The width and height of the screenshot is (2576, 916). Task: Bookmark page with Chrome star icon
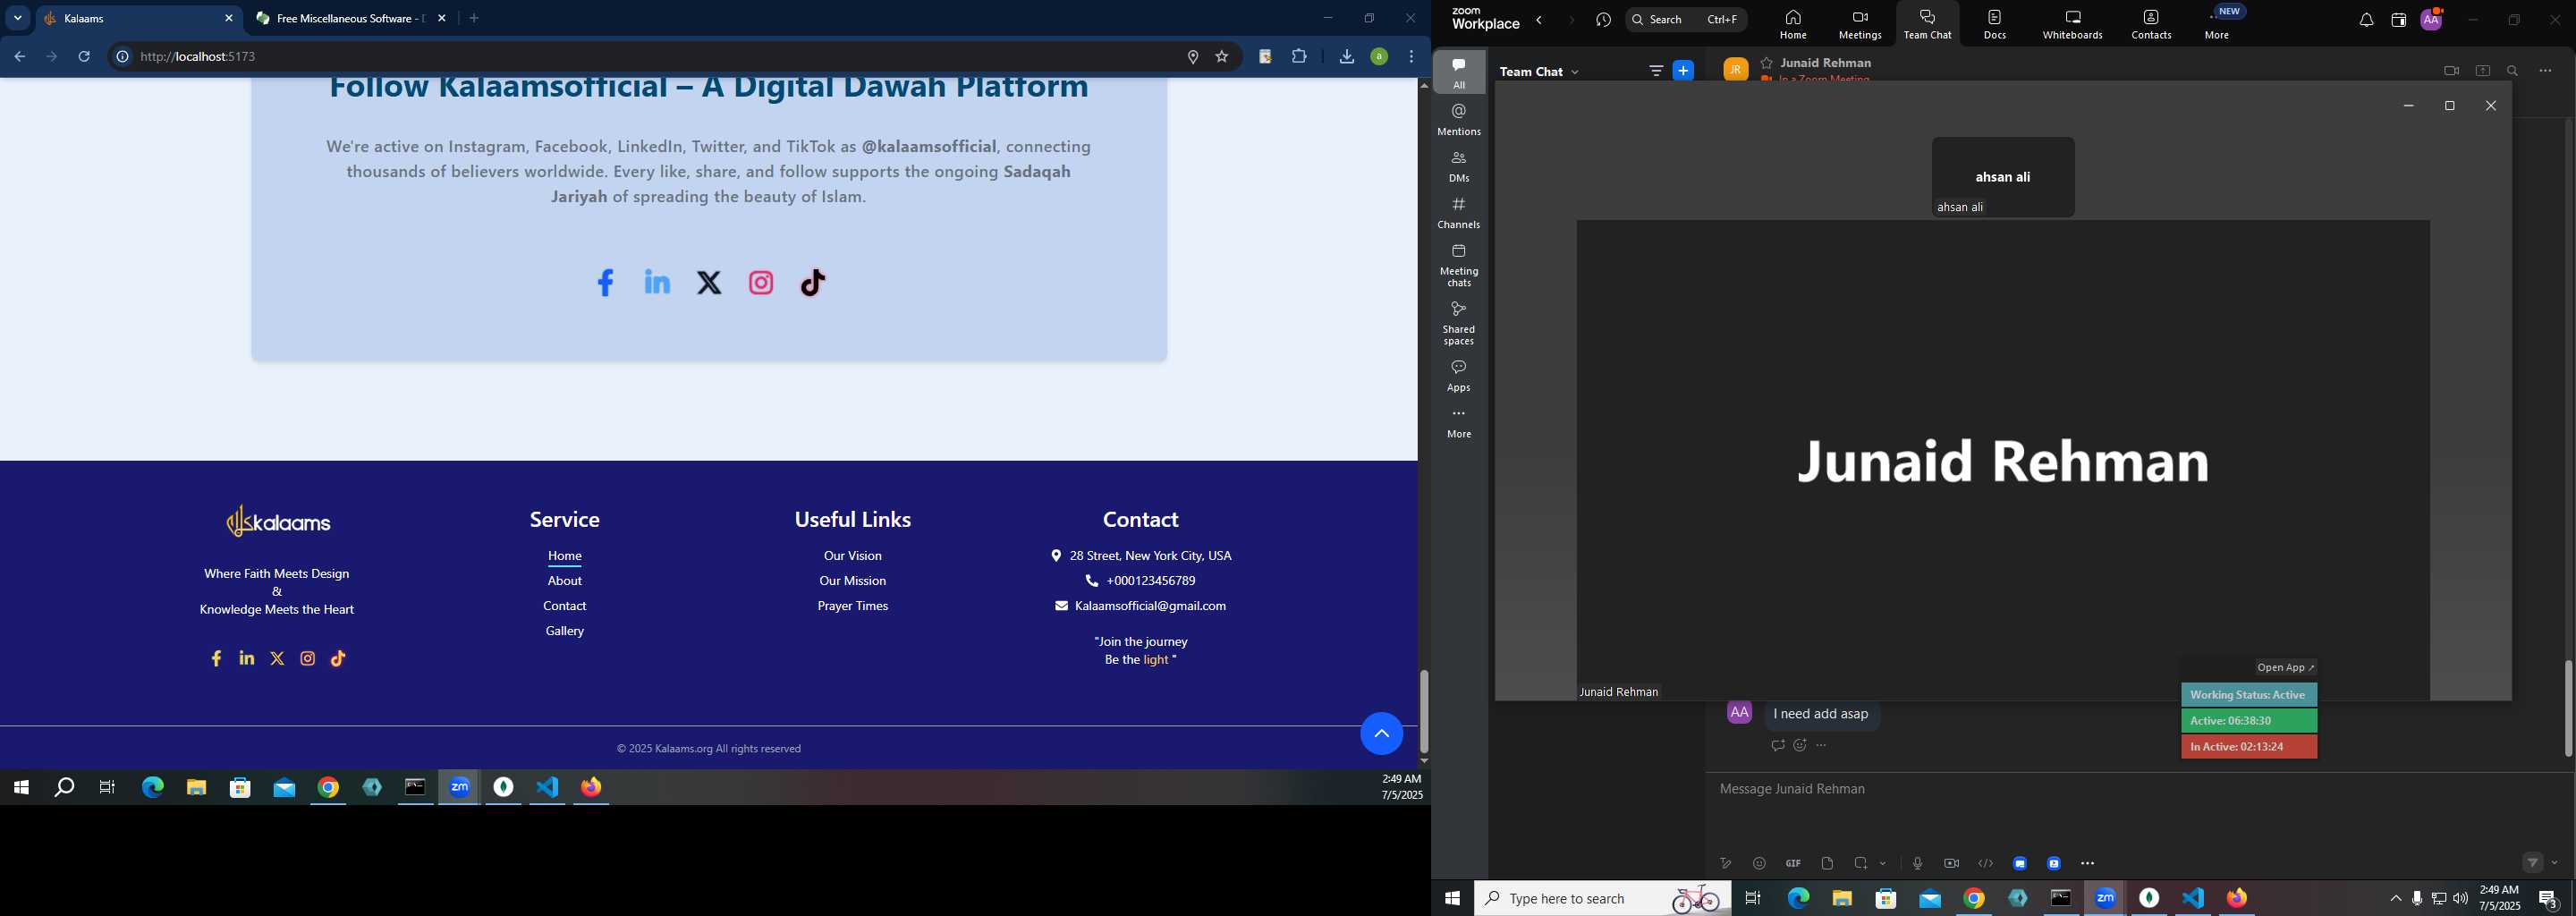click(x=1222, y=57)
